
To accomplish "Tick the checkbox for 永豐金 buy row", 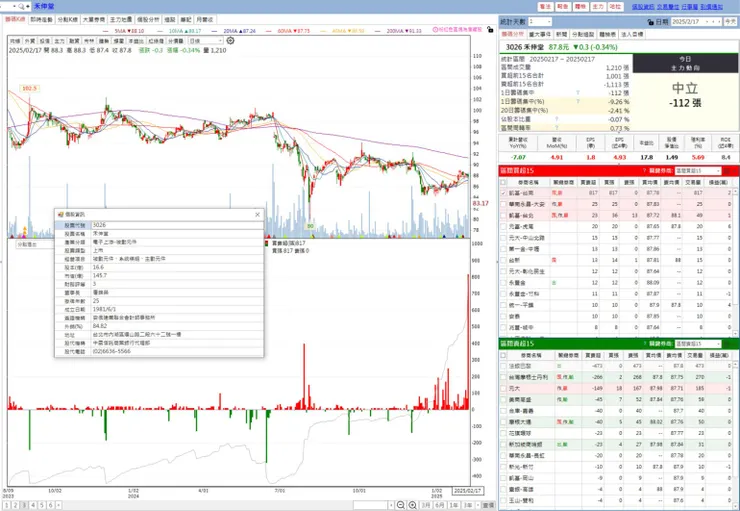I will 504,283.
